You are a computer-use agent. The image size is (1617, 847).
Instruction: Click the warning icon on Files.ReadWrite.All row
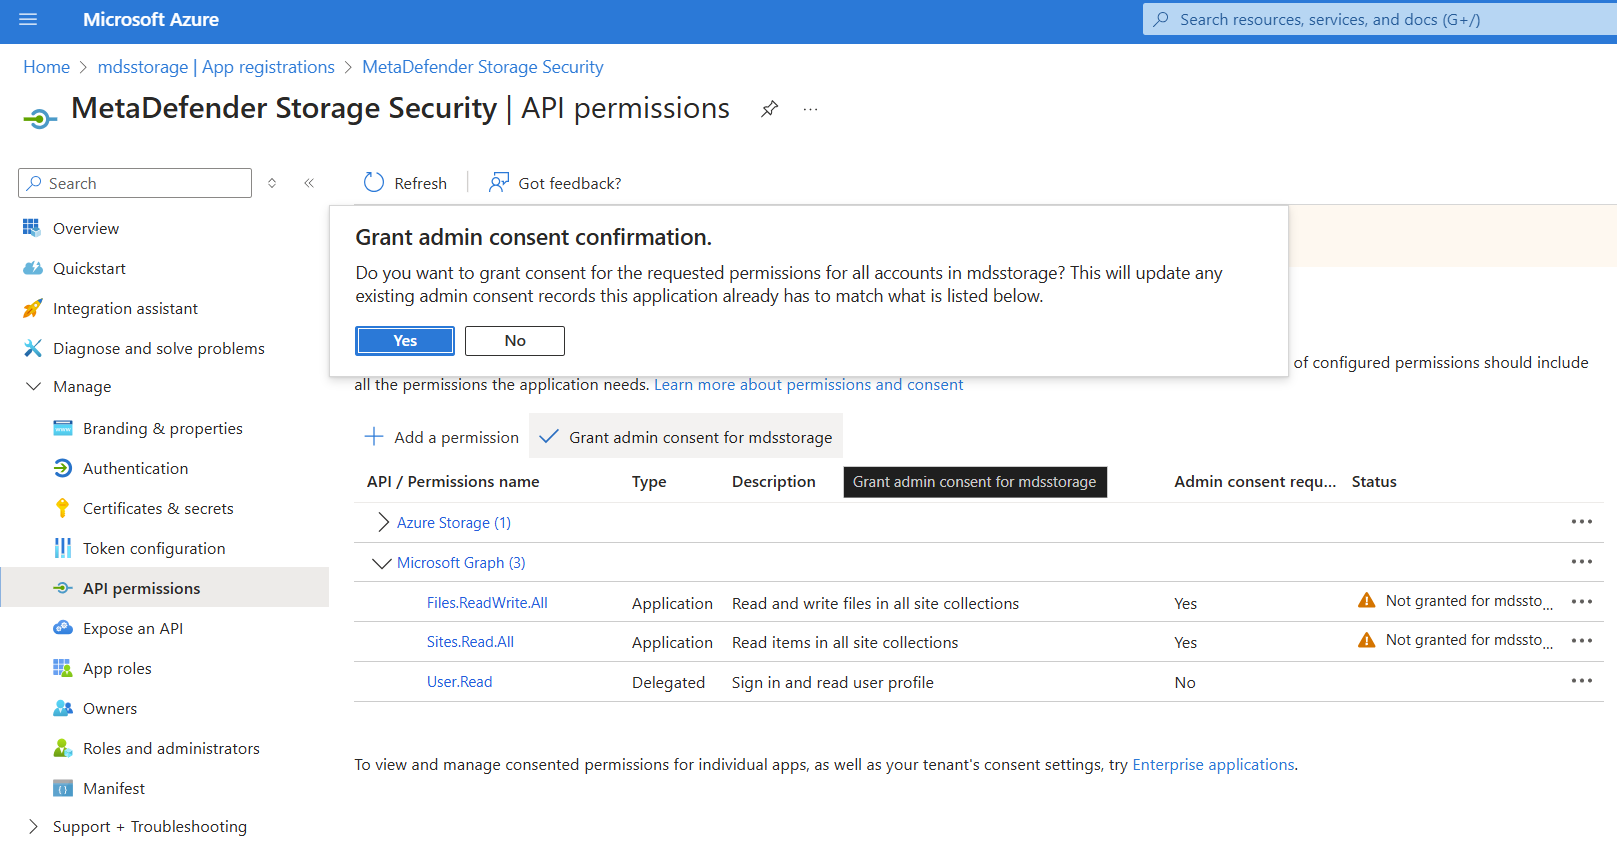tap(1366, 600)
